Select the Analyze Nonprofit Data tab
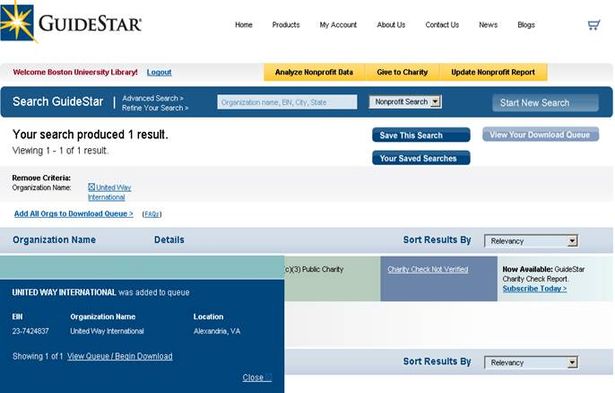The width and height of the screenshot is (615, 393). tap(314, 72)
